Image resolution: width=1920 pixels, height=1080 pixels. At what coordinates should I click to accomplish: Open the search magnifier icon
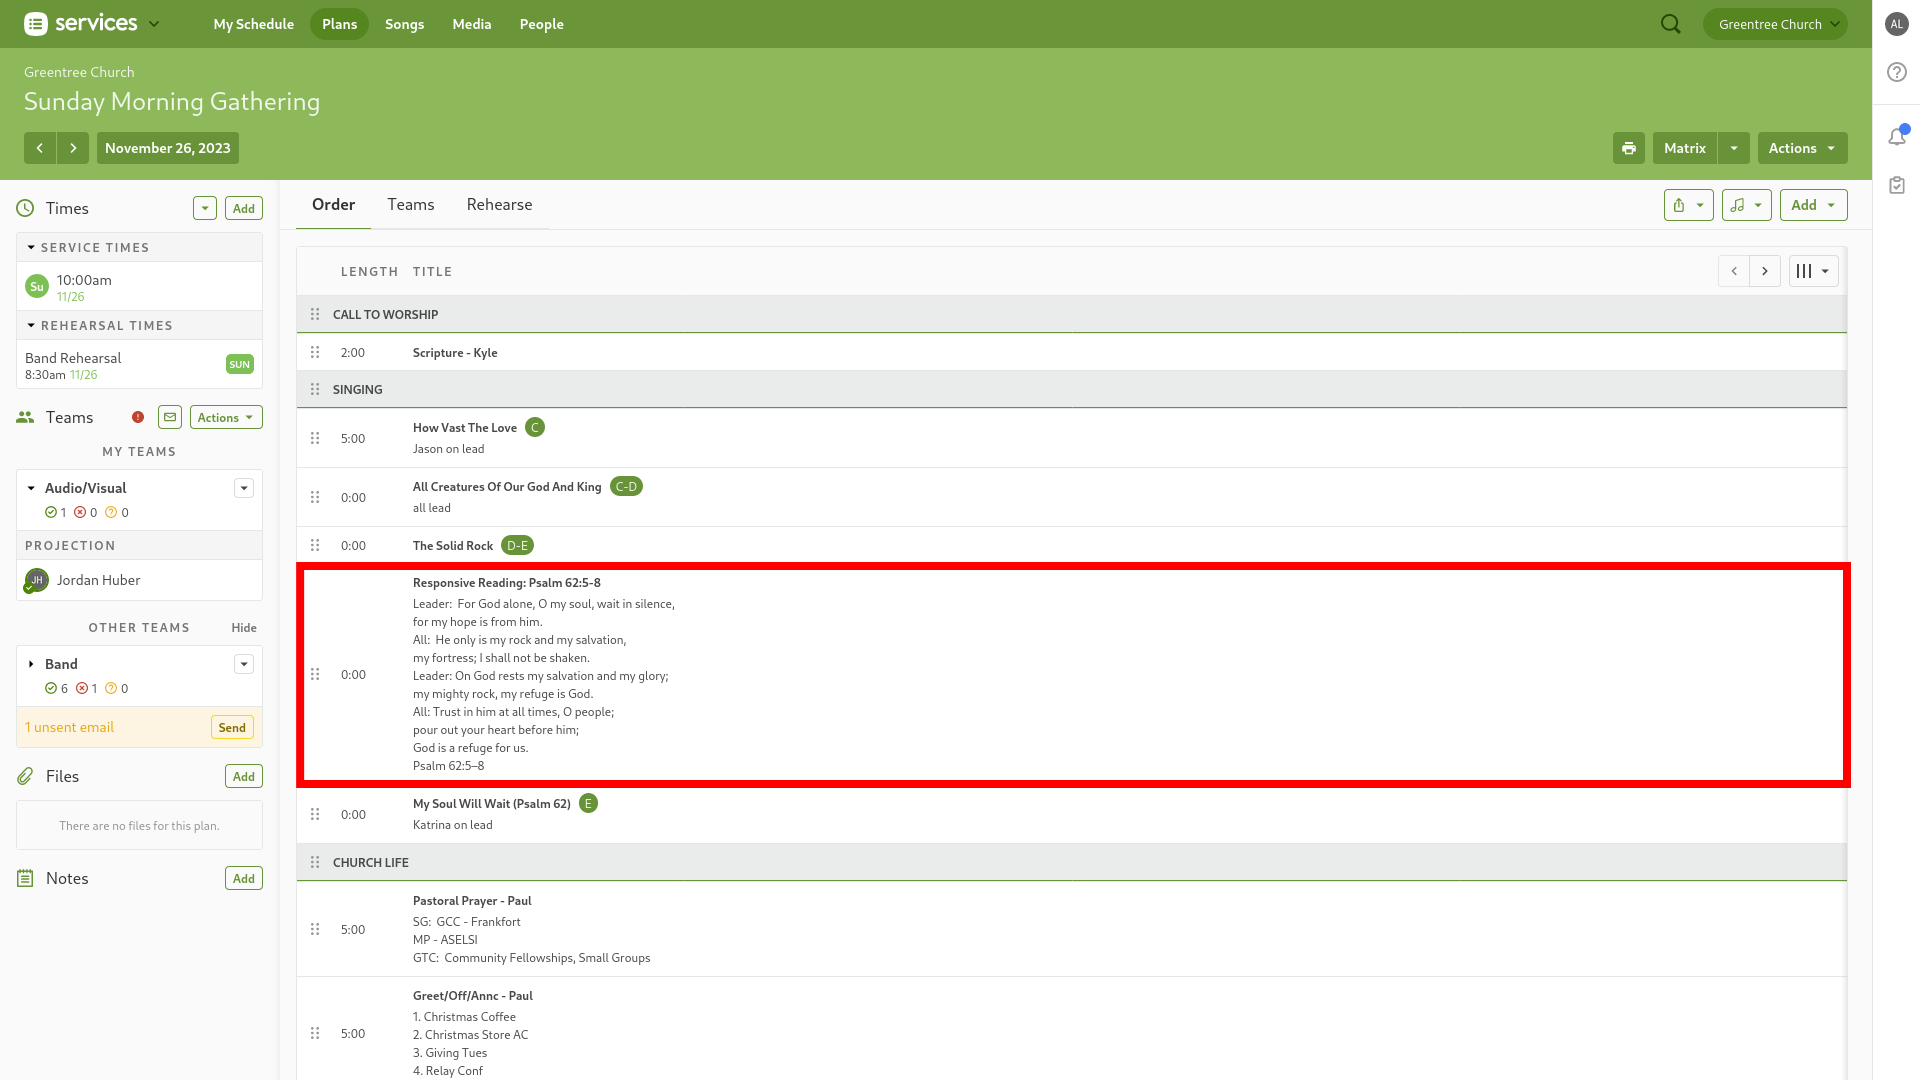coord(1670,24)
